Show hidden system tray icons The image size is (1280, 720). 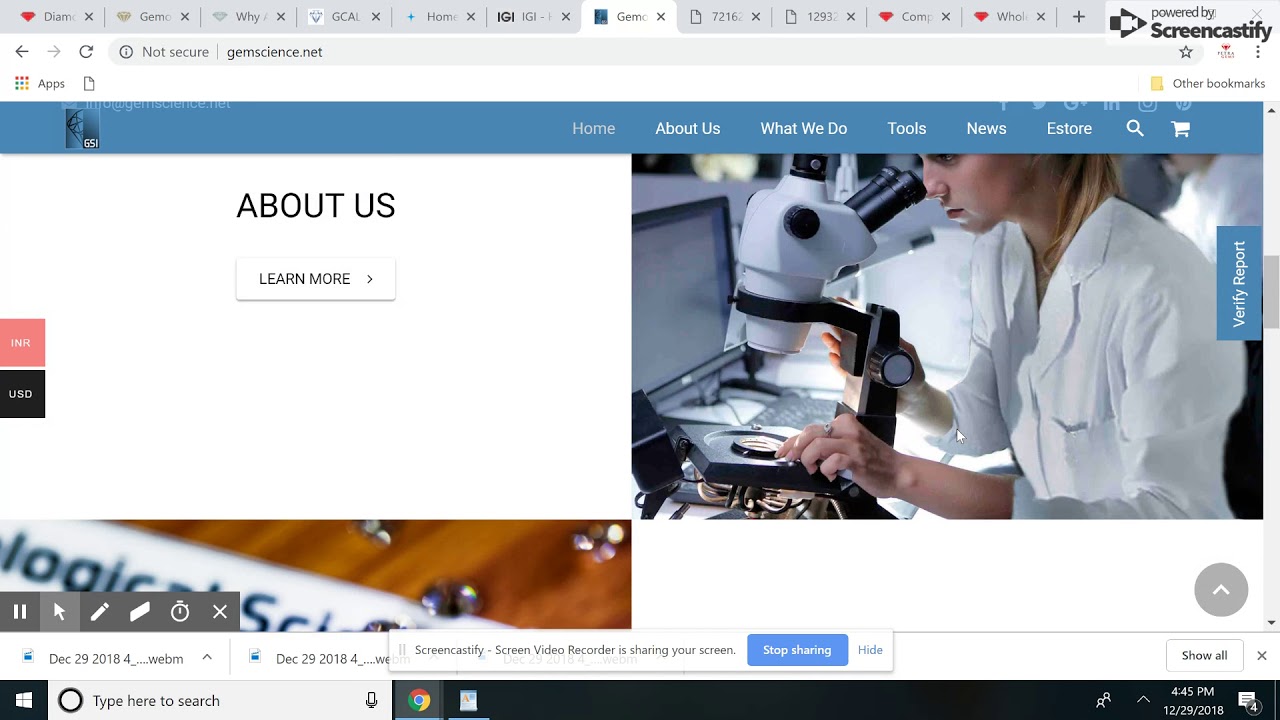pos(1143,701)
